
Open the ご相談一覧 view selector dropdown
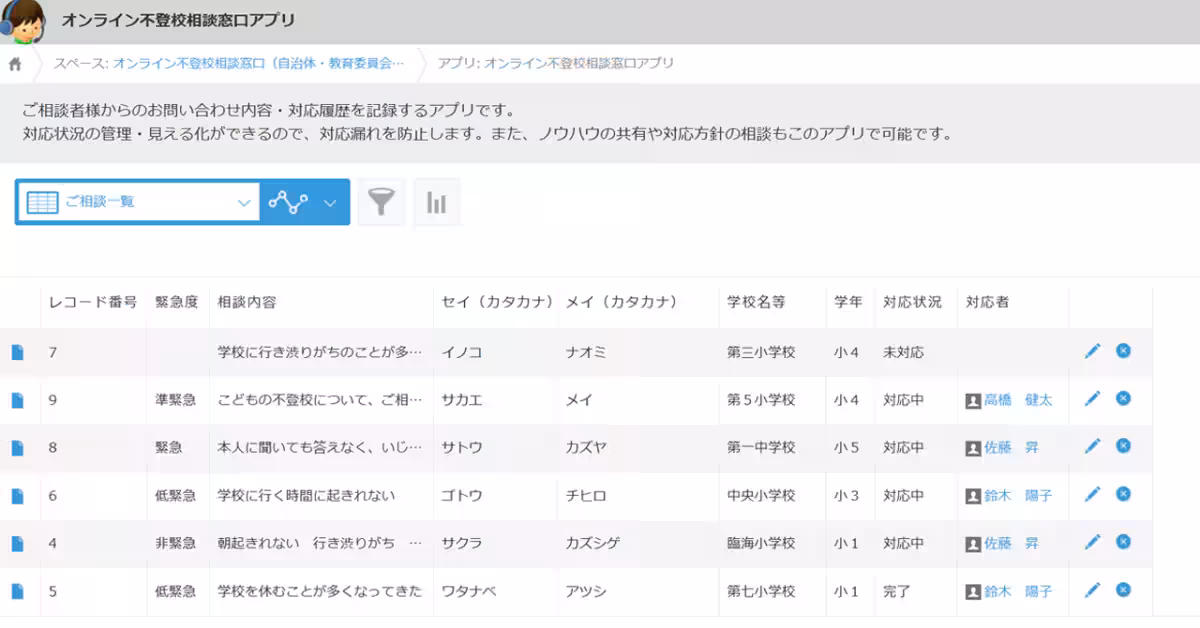pyautogui.click(x=137, y=201)
